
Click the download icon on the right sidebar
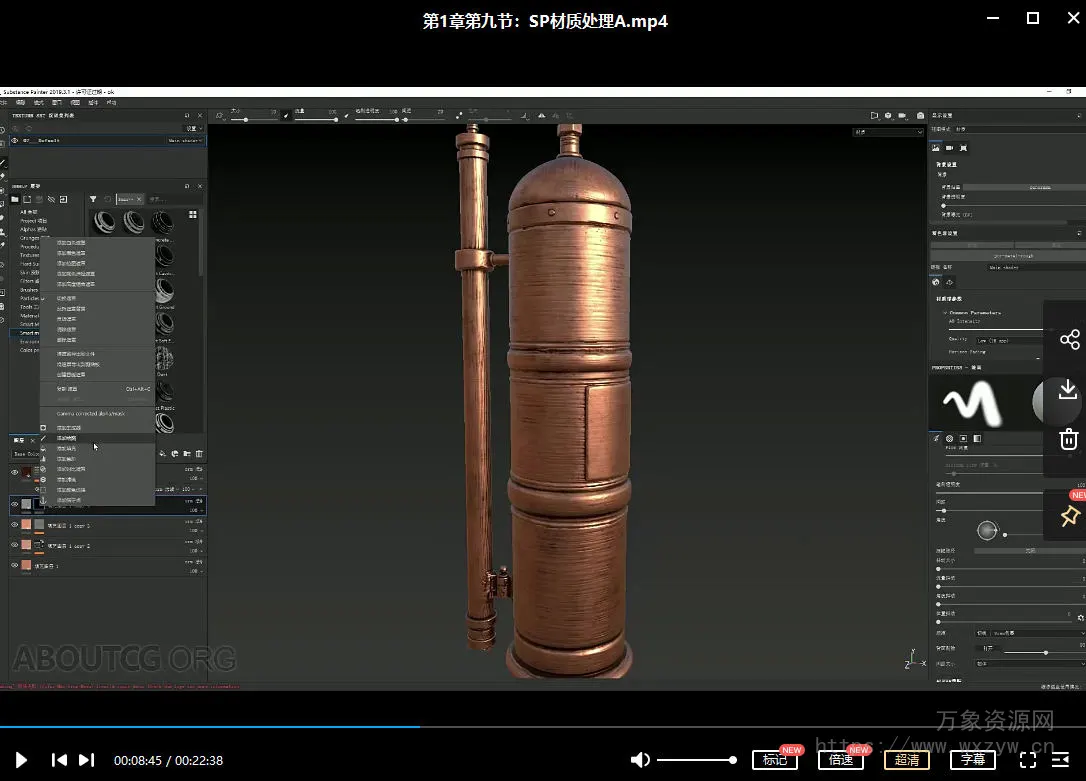pos(1069,389)
